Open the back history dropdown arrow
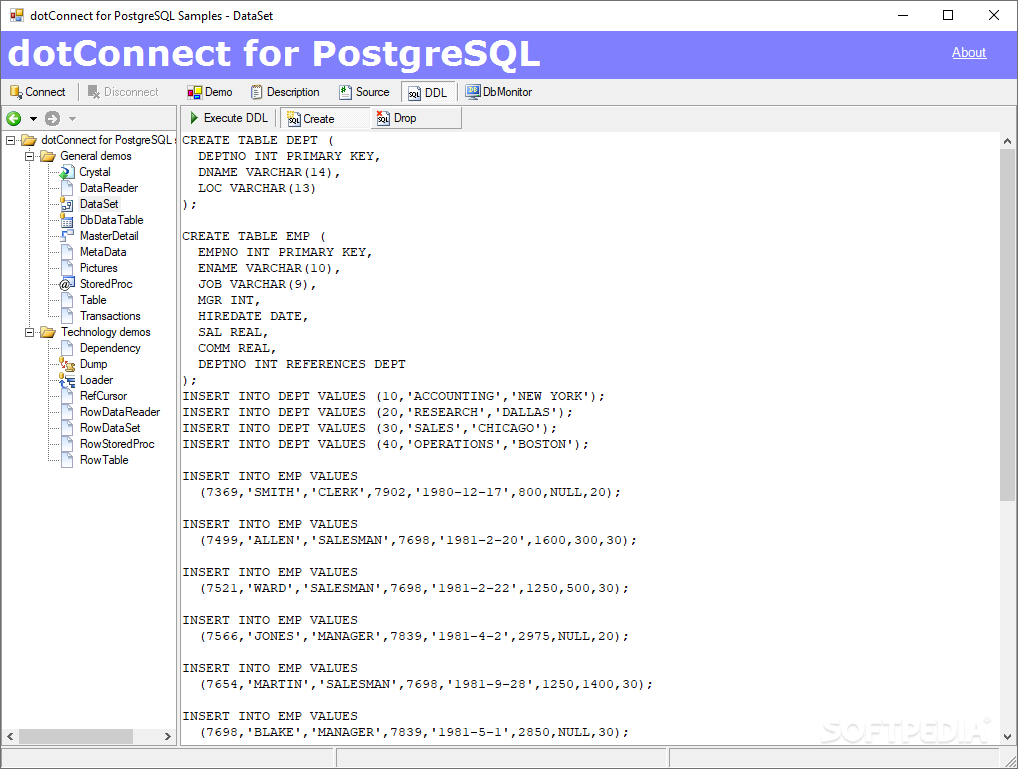 (x=33, y=119)
